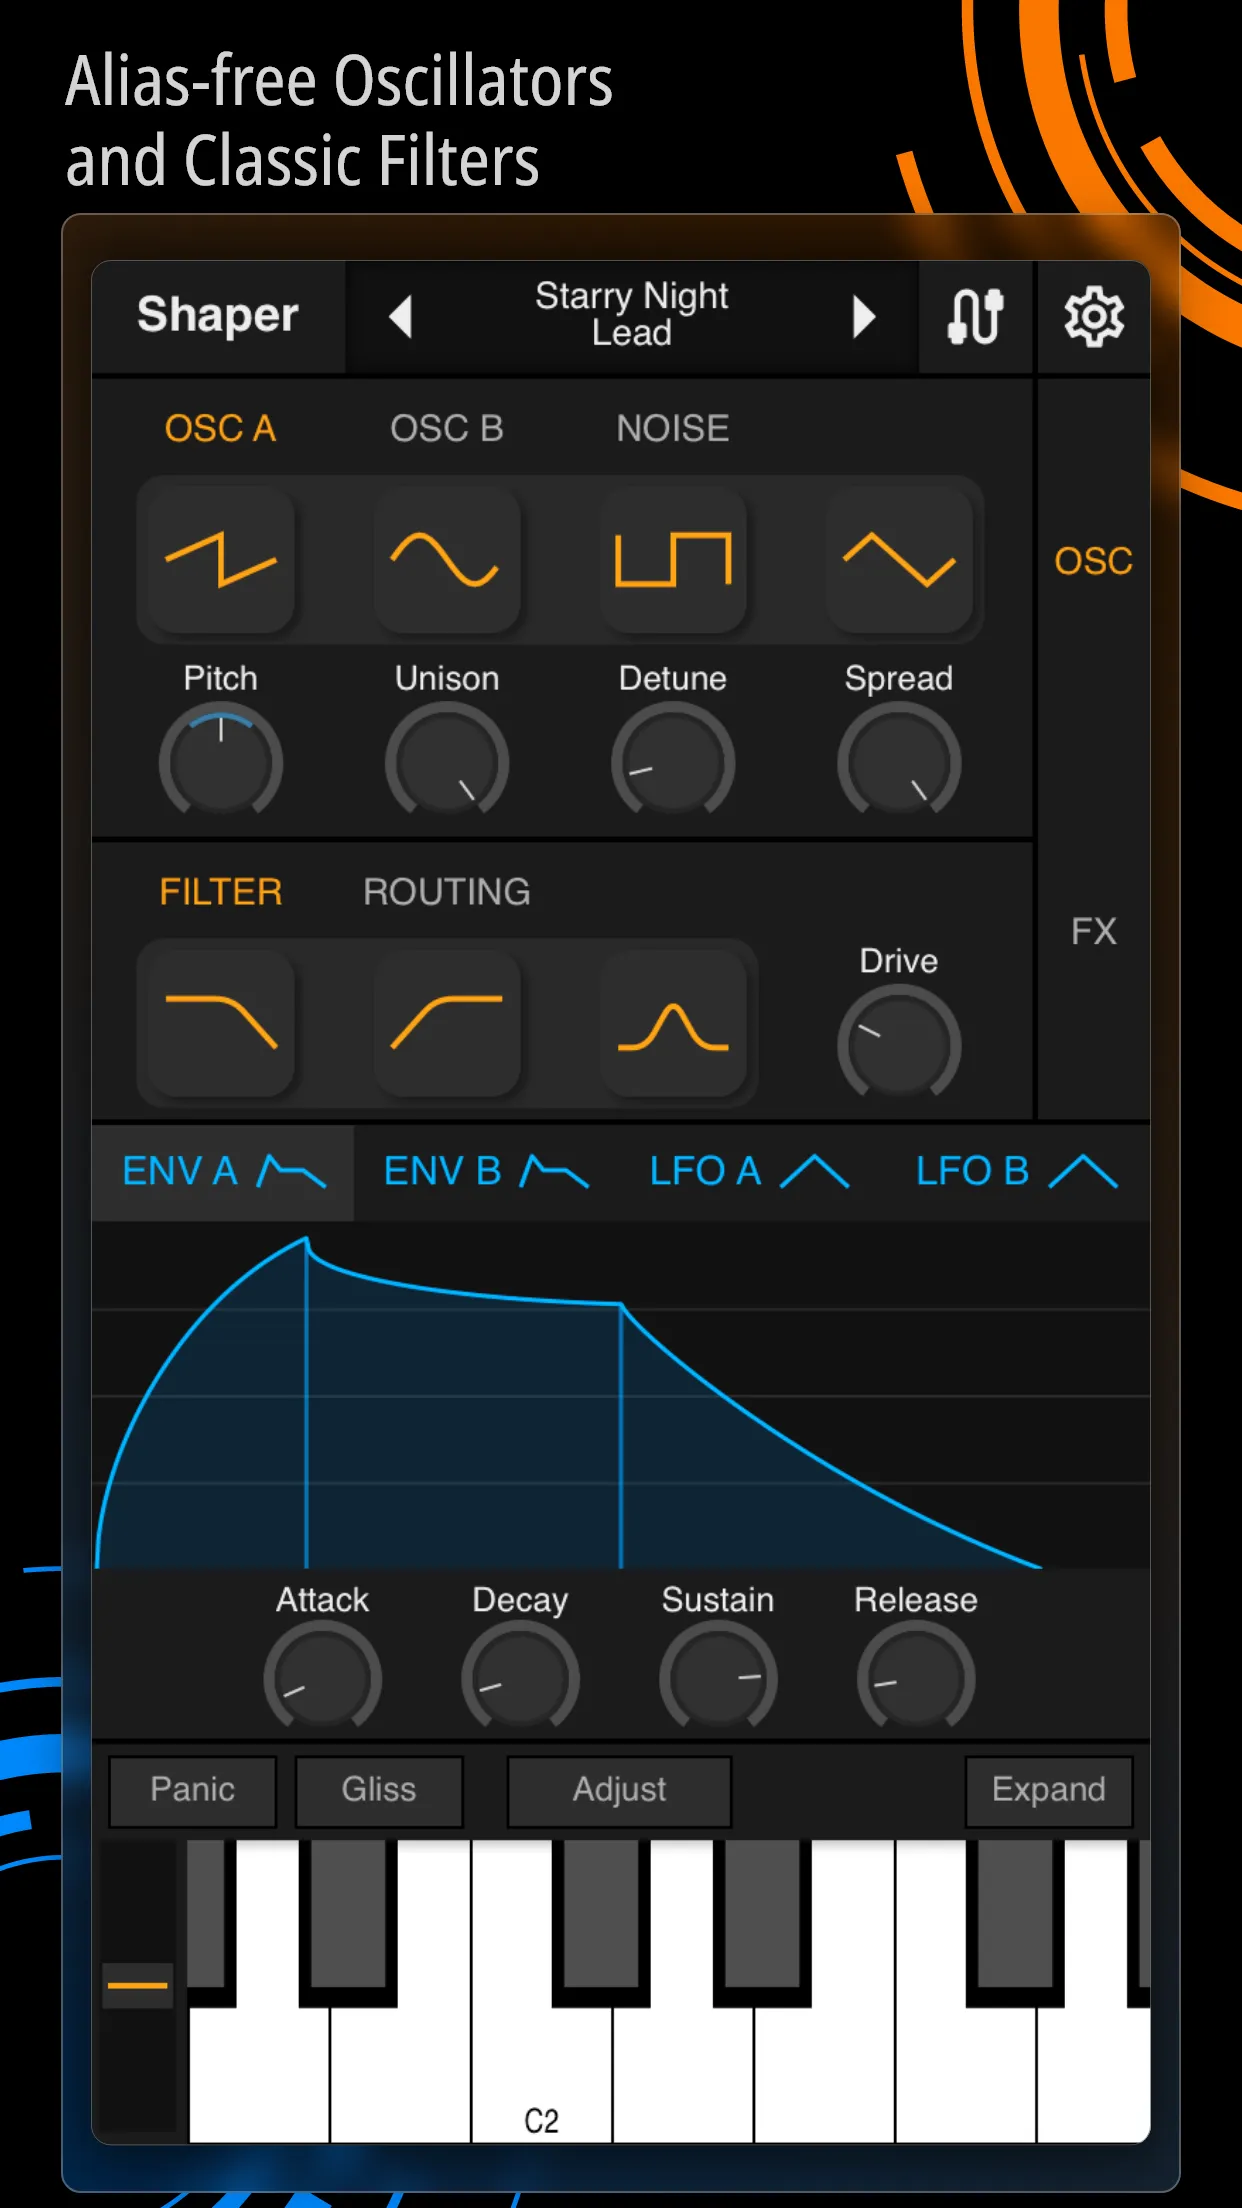Click the Expand keyboard button
This screenshot has width=1242, height=2208.
click(x=1048, y=1790)
